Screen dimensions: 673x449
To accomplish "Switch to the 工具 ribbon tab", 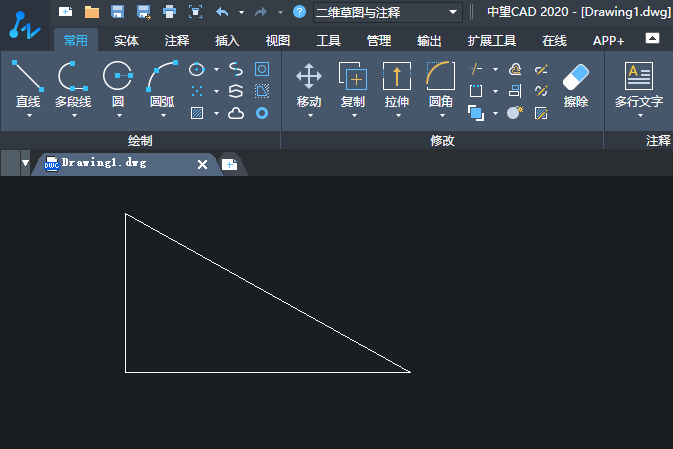I will (328, 41).
